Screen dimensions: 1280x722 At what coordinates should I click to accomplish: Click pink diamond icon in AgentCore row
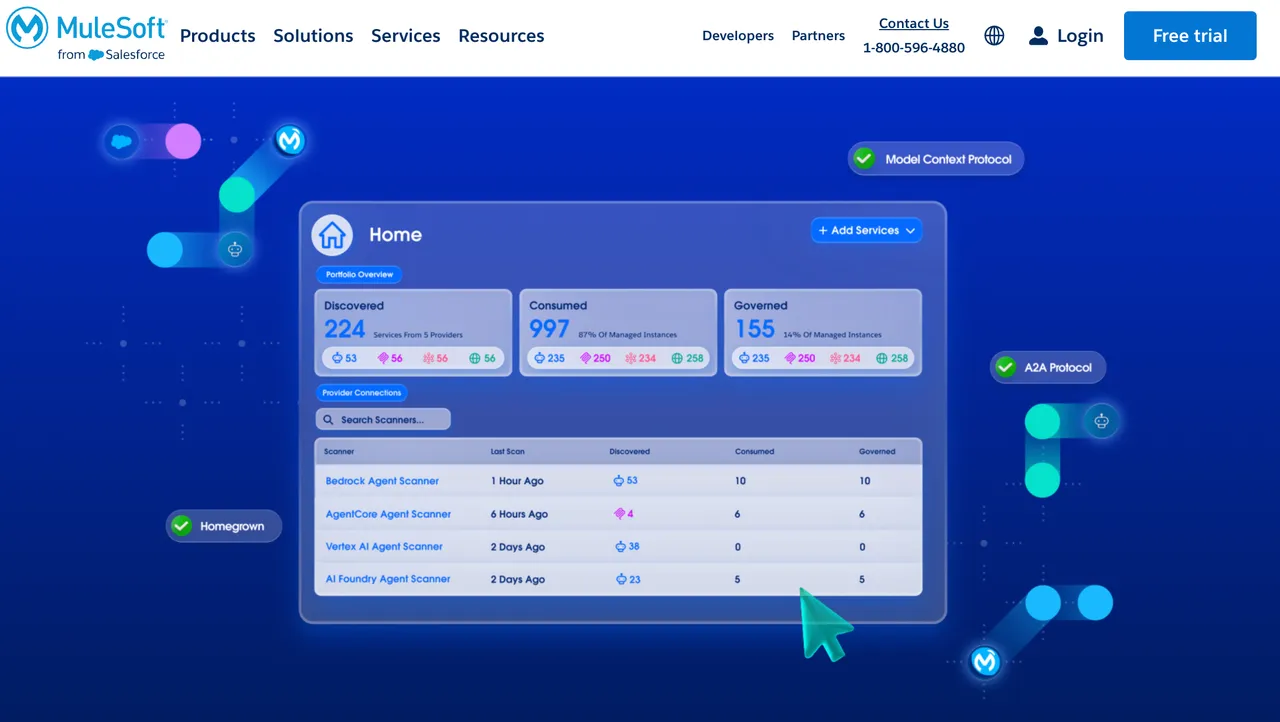(x=619, y=514)
